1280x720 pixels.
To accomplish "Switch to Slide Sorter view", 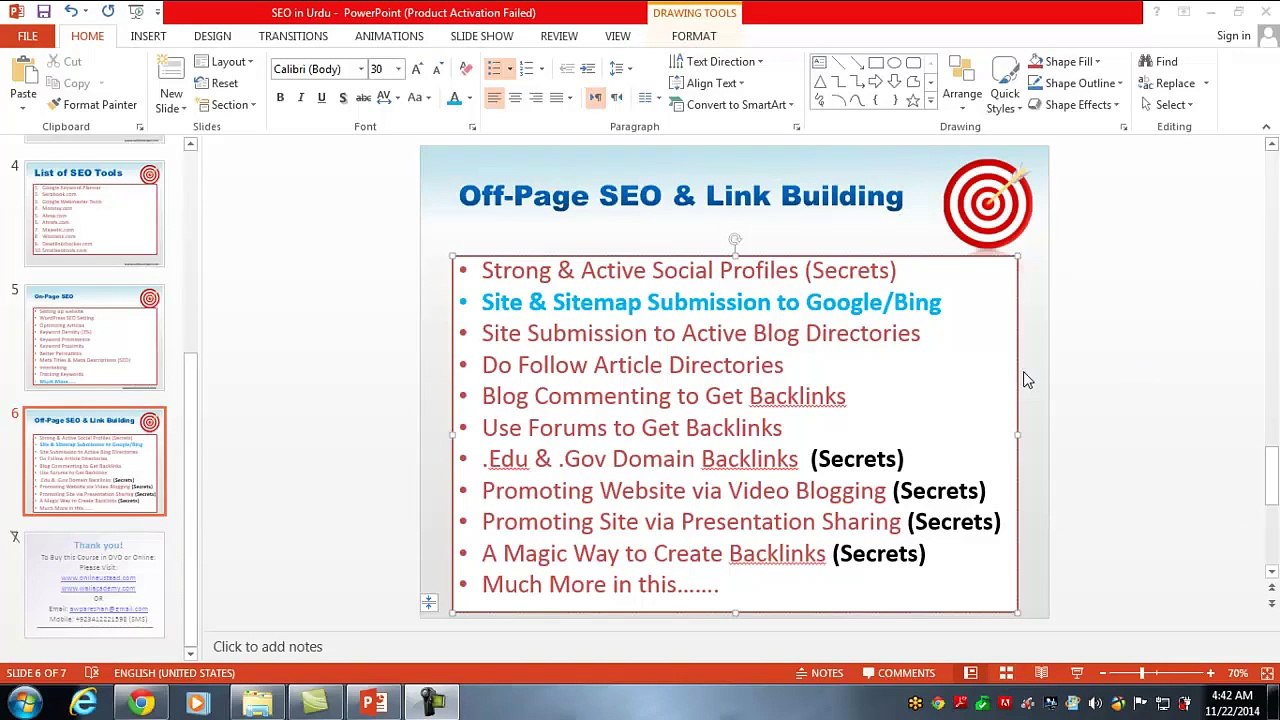I will (x=1006, y=673).
